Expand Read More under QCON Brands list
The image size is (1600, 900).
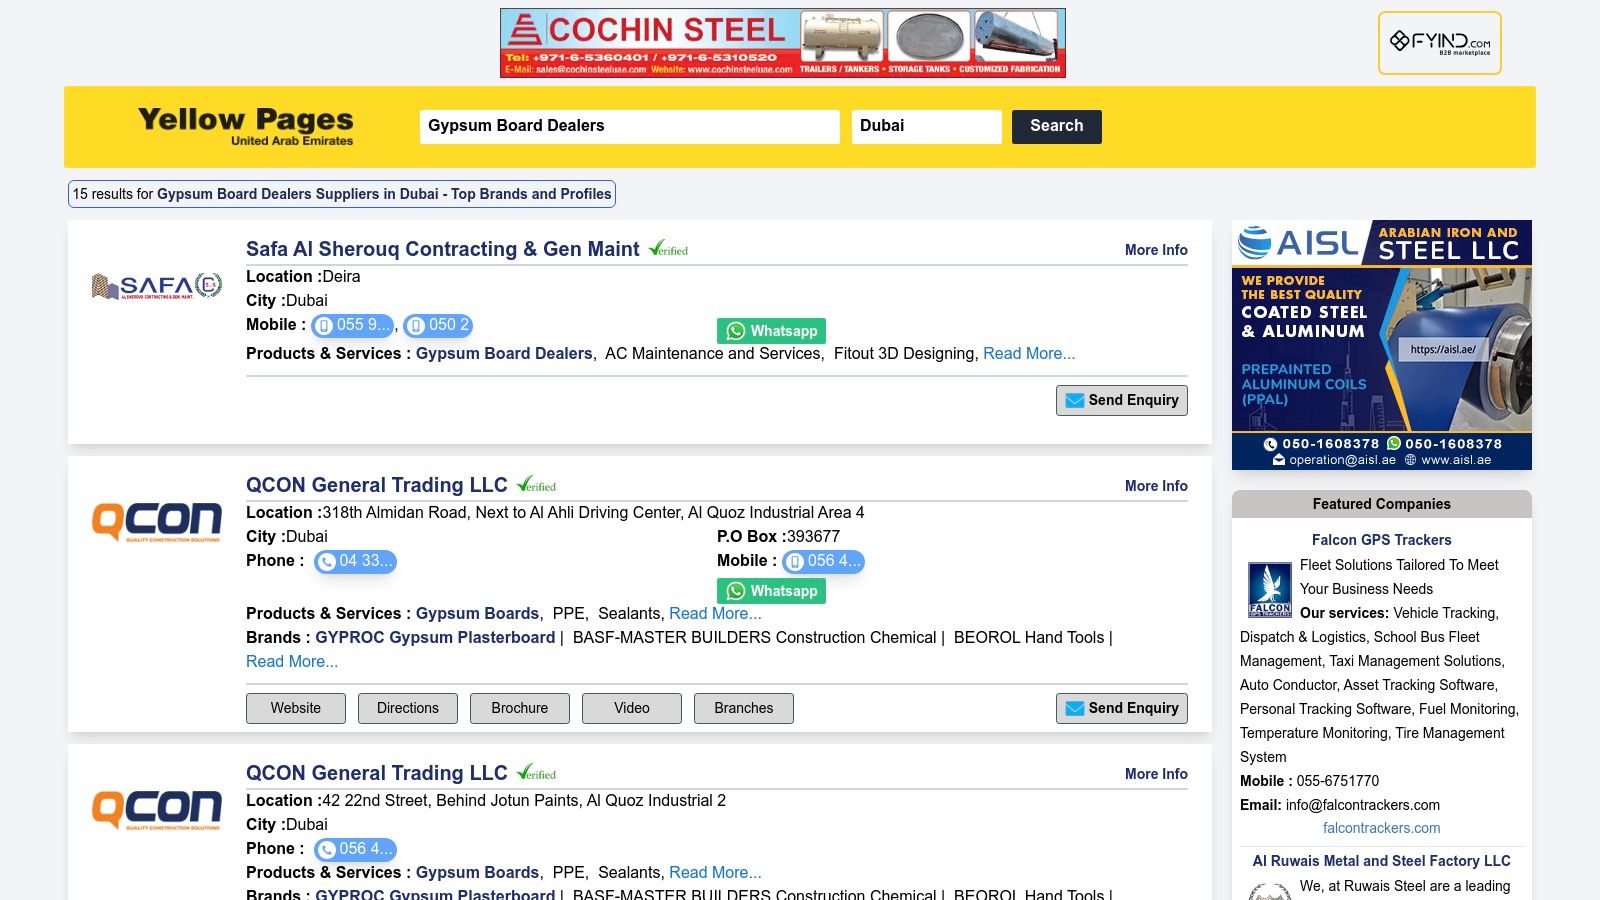point(291,661)
